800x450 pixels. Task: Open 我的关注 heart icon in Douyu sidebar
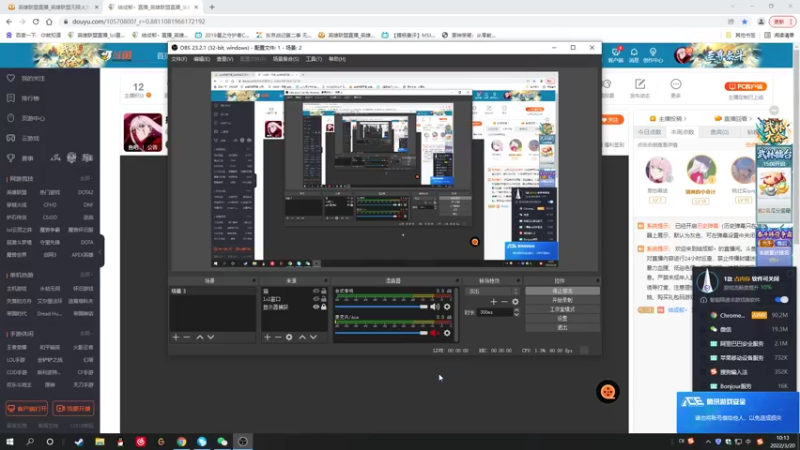pyautogui.click(x=11, y=78)
